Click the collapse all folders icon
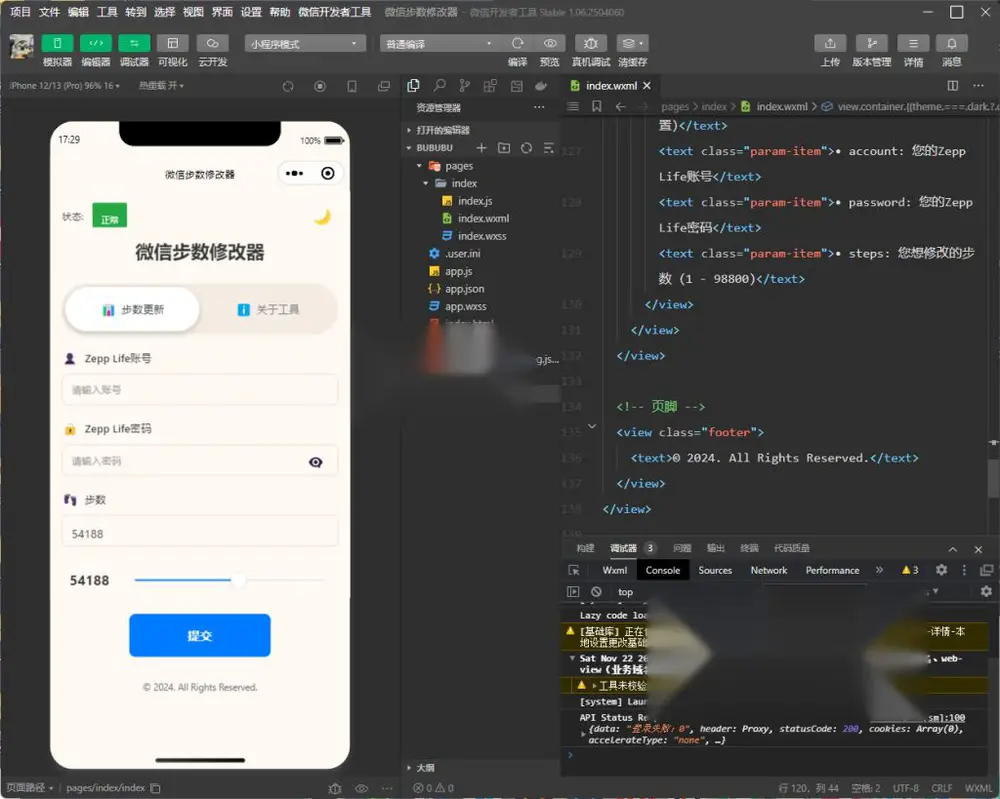This screenshot has width=1000, height=799. tap(548, 148)
